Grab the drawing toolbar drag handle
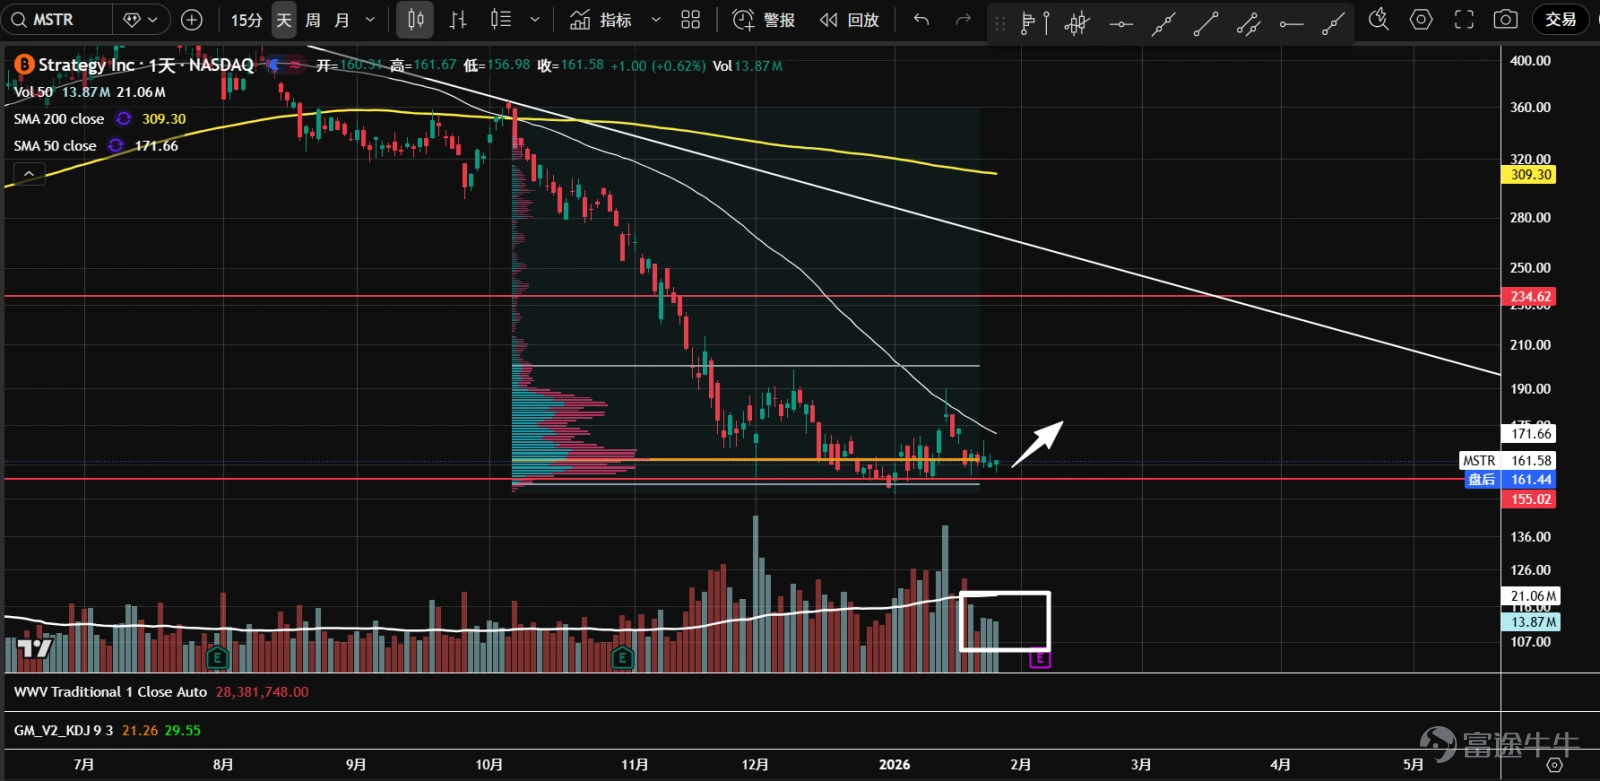1600x781 pixels. [x=999, y=23]
